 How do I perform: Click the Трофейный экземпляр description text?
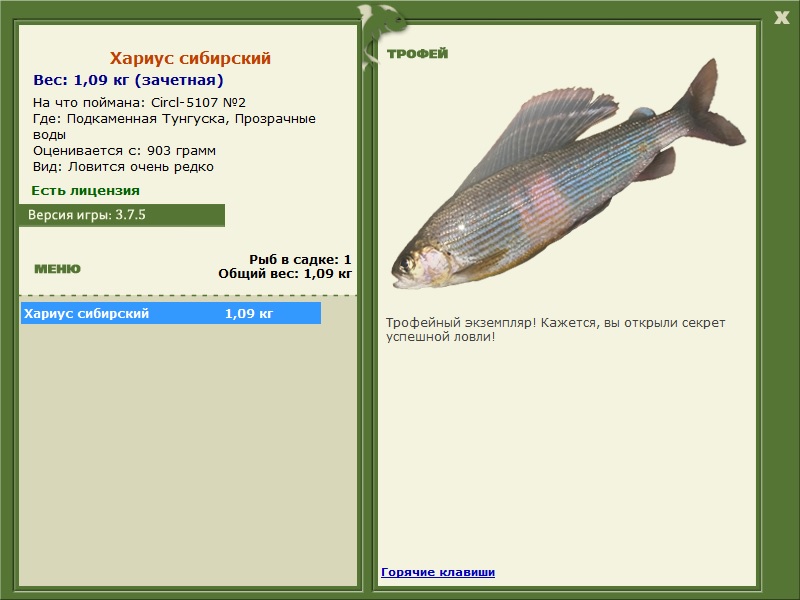click(555, 330)
